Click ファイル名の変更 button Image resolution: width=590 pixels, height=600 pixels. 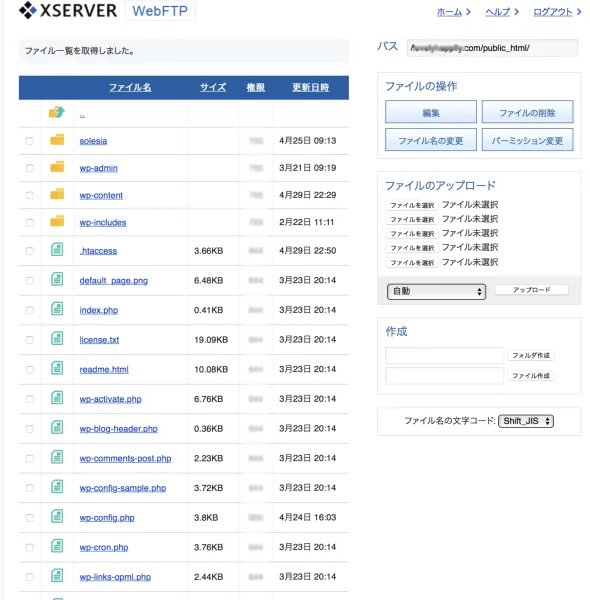431,140
